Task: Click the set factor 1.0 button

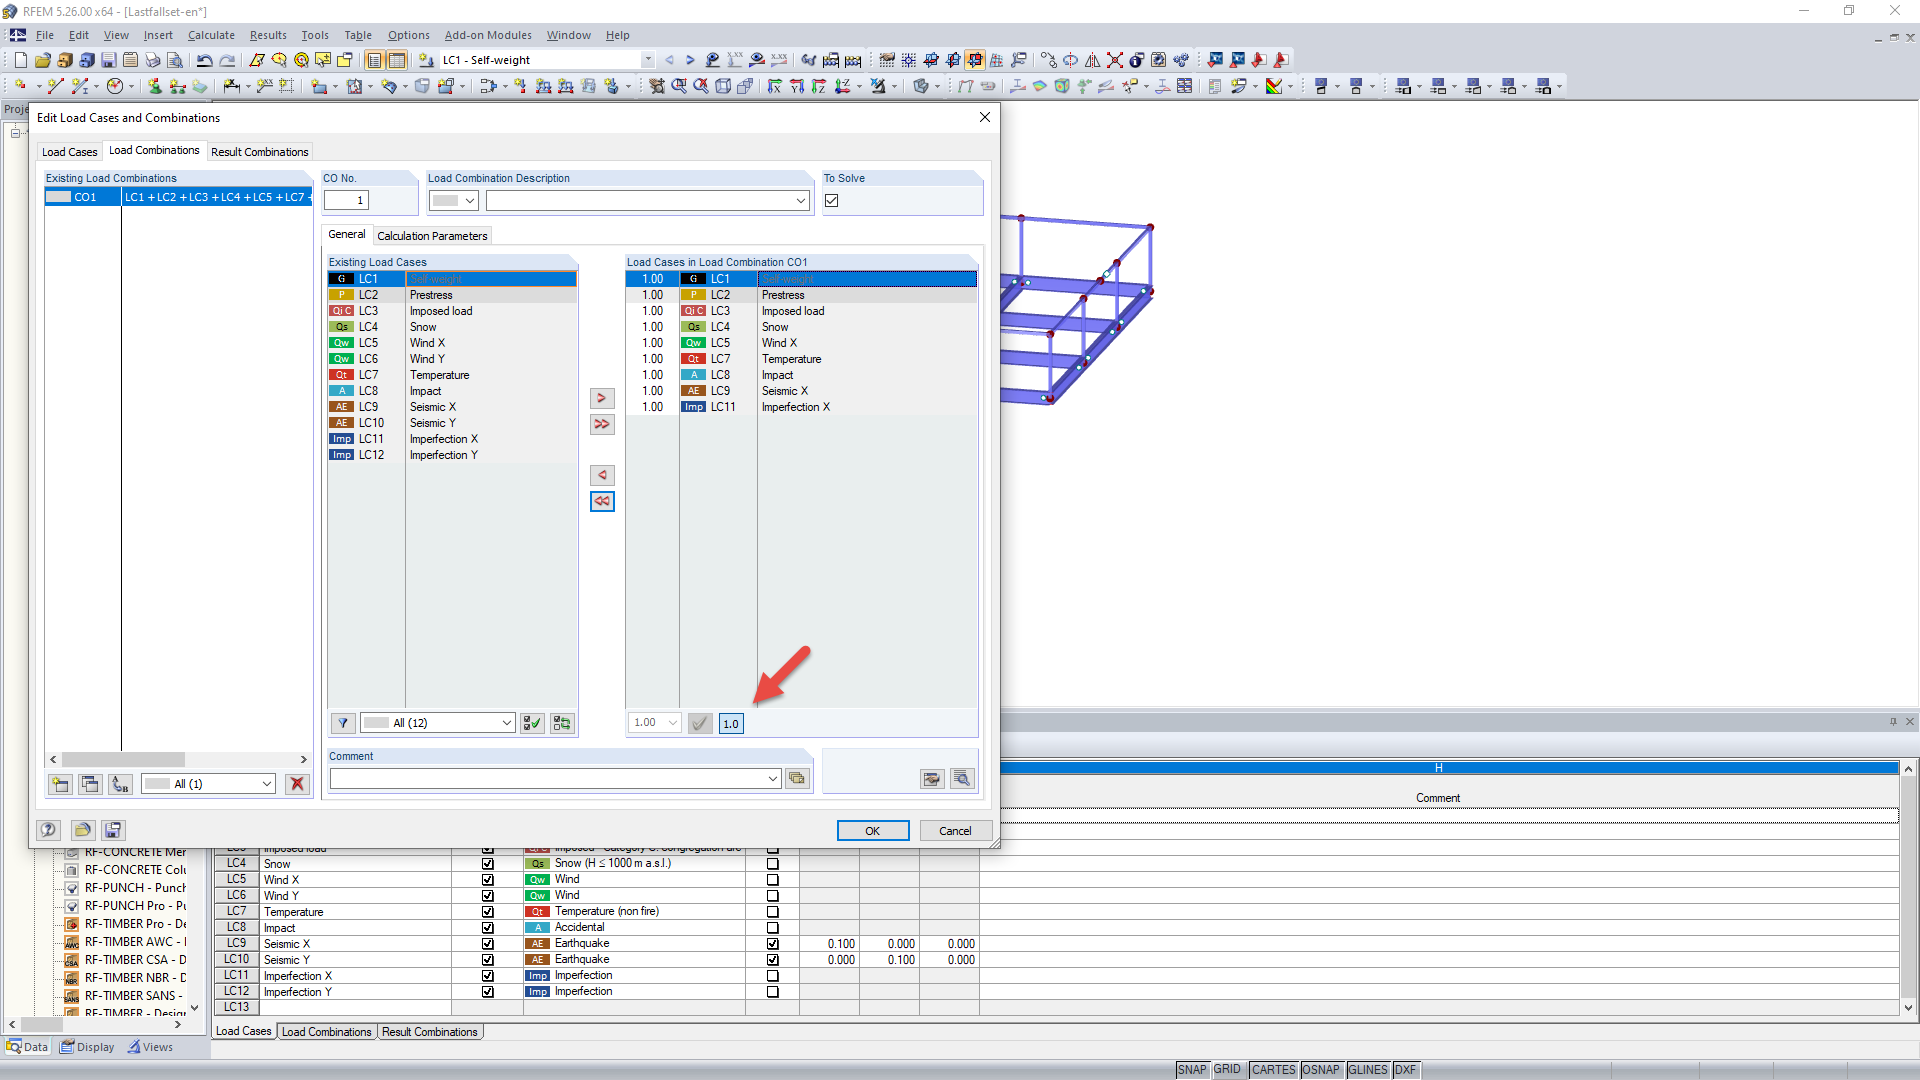Action: 731,723
